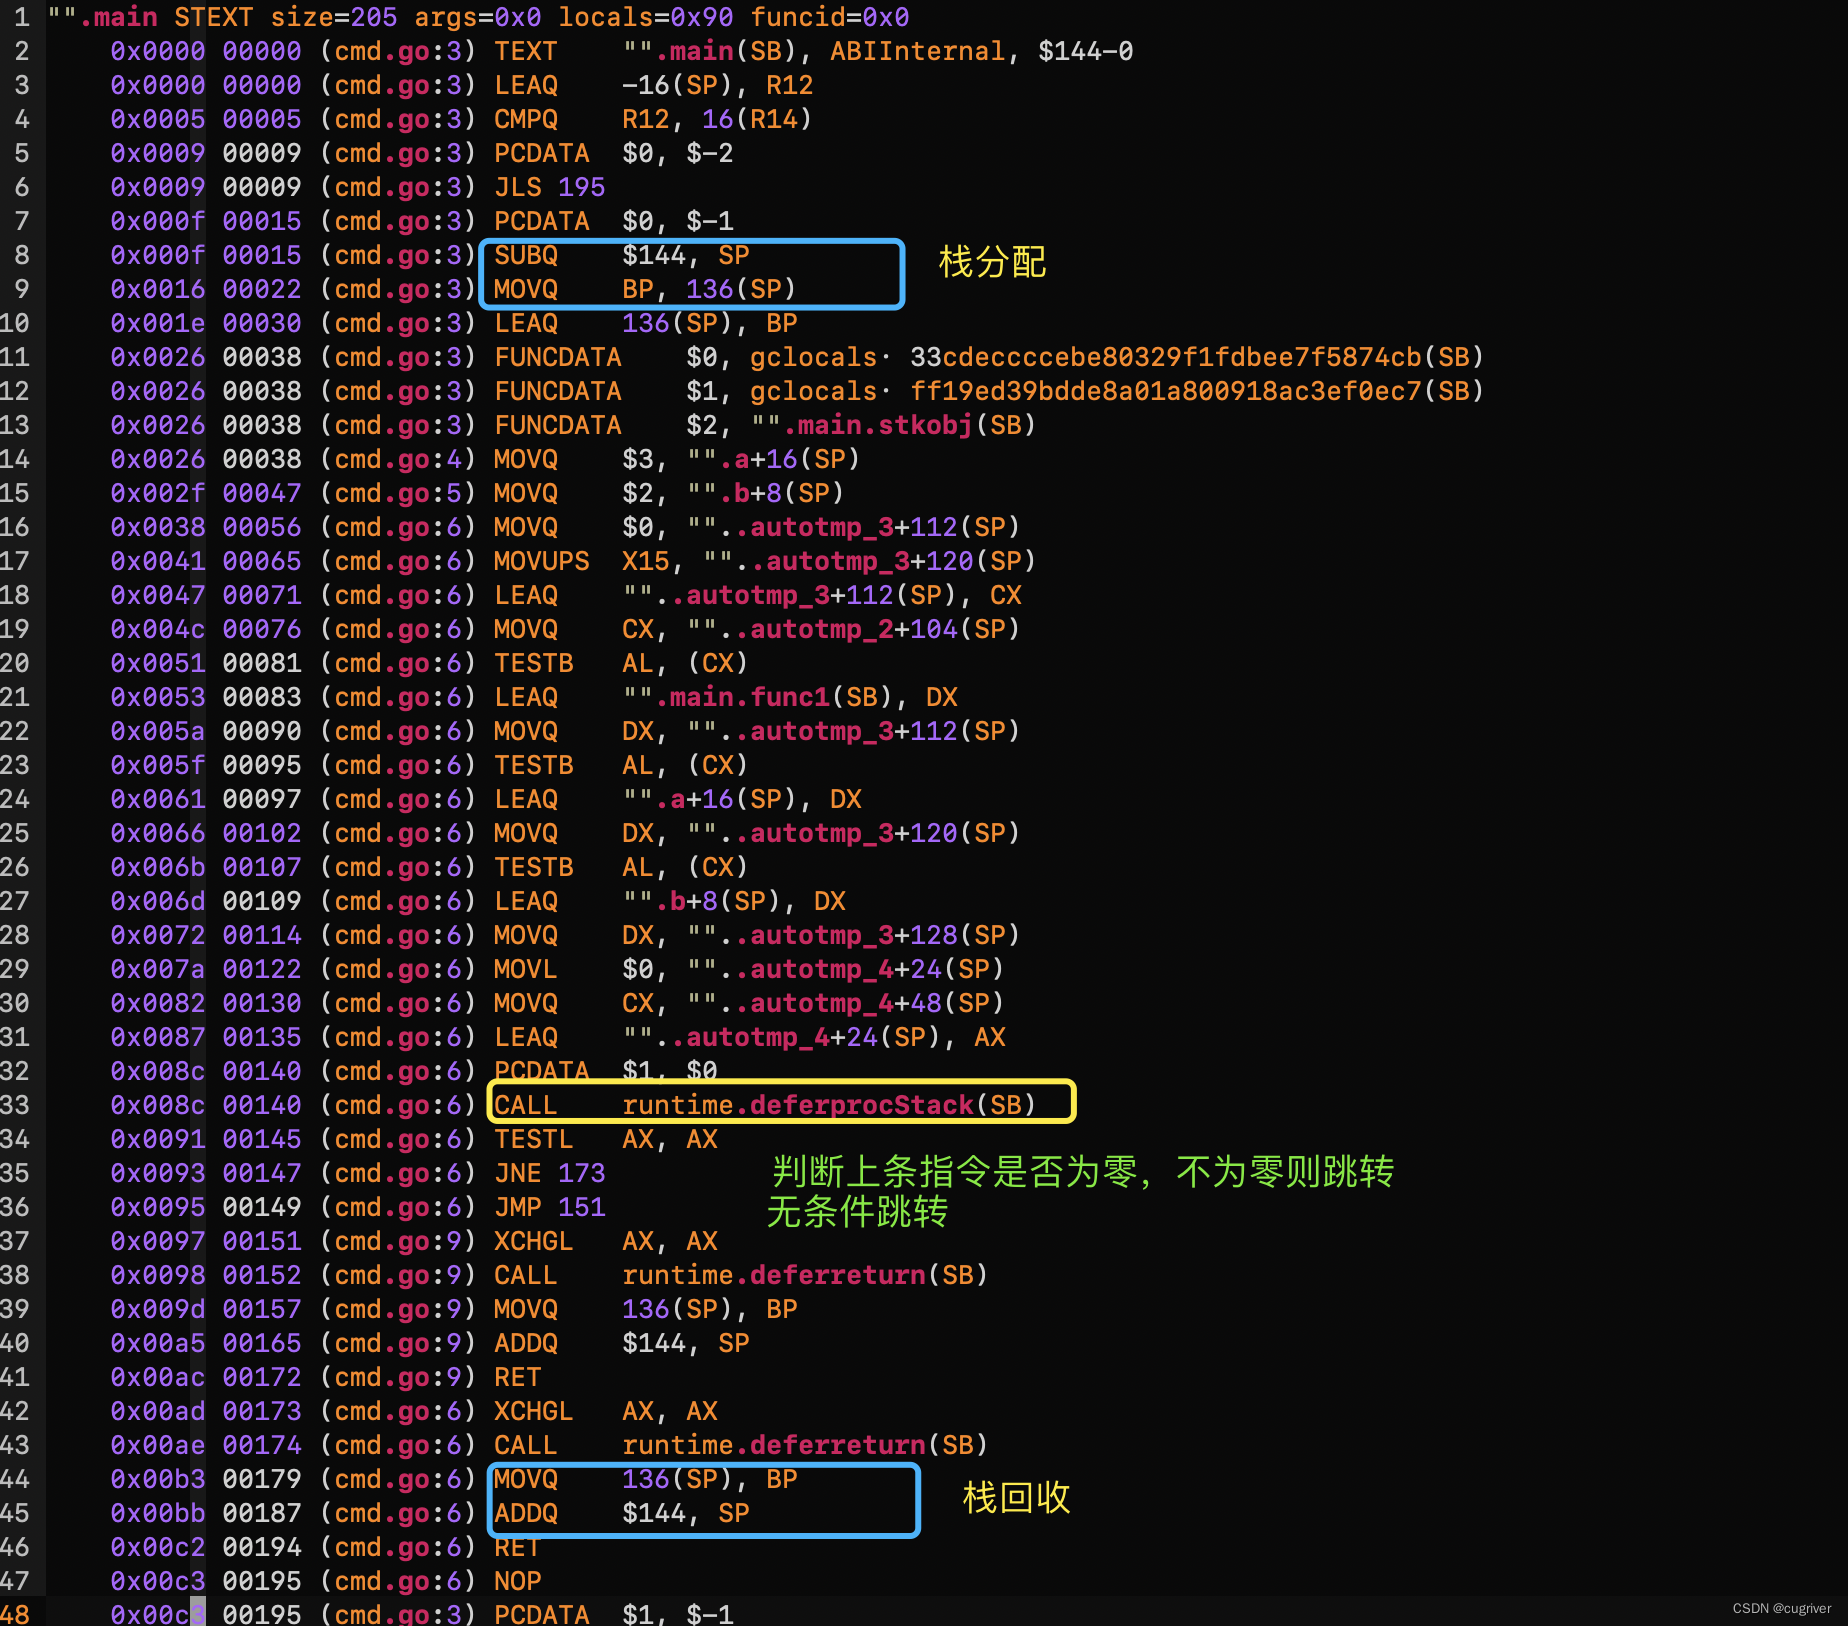The image size is (1848, 1626).
Task: Click the JNE 173 instruction
Action: [x=549, y=1173]
